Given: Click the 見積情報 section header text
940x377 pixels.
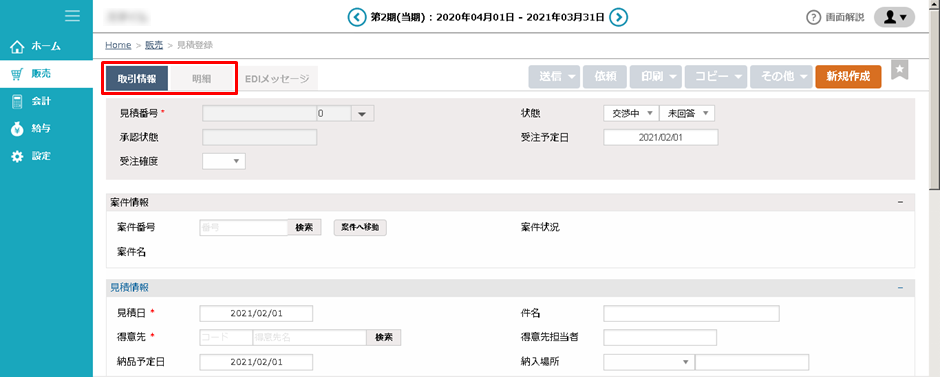Looking at the screenshot, I should tap(130, 288).
